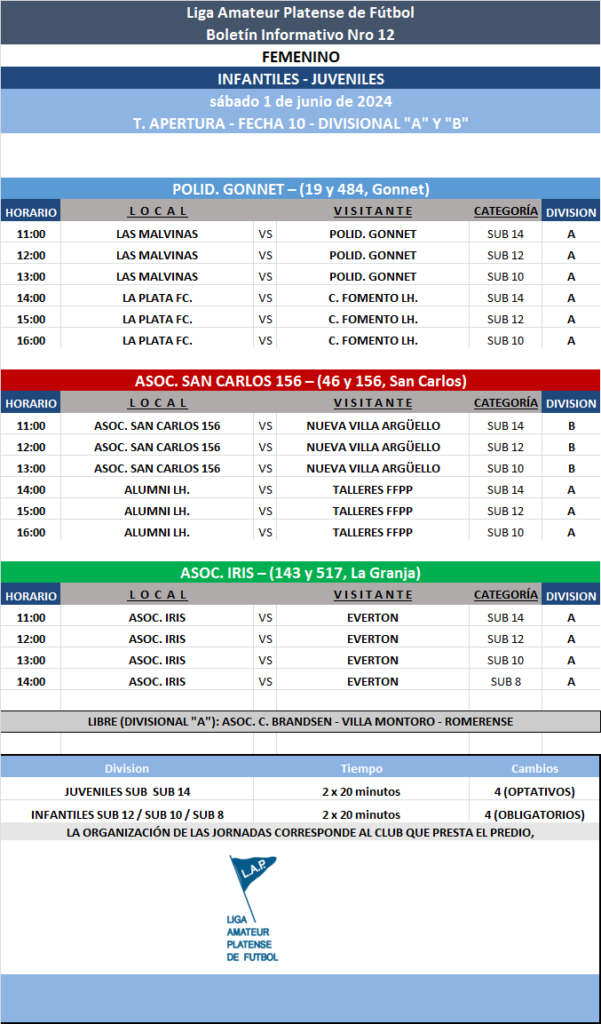Click the logo text 'Liga Amateur Platense de Futbol'

(x=252, y=938)
